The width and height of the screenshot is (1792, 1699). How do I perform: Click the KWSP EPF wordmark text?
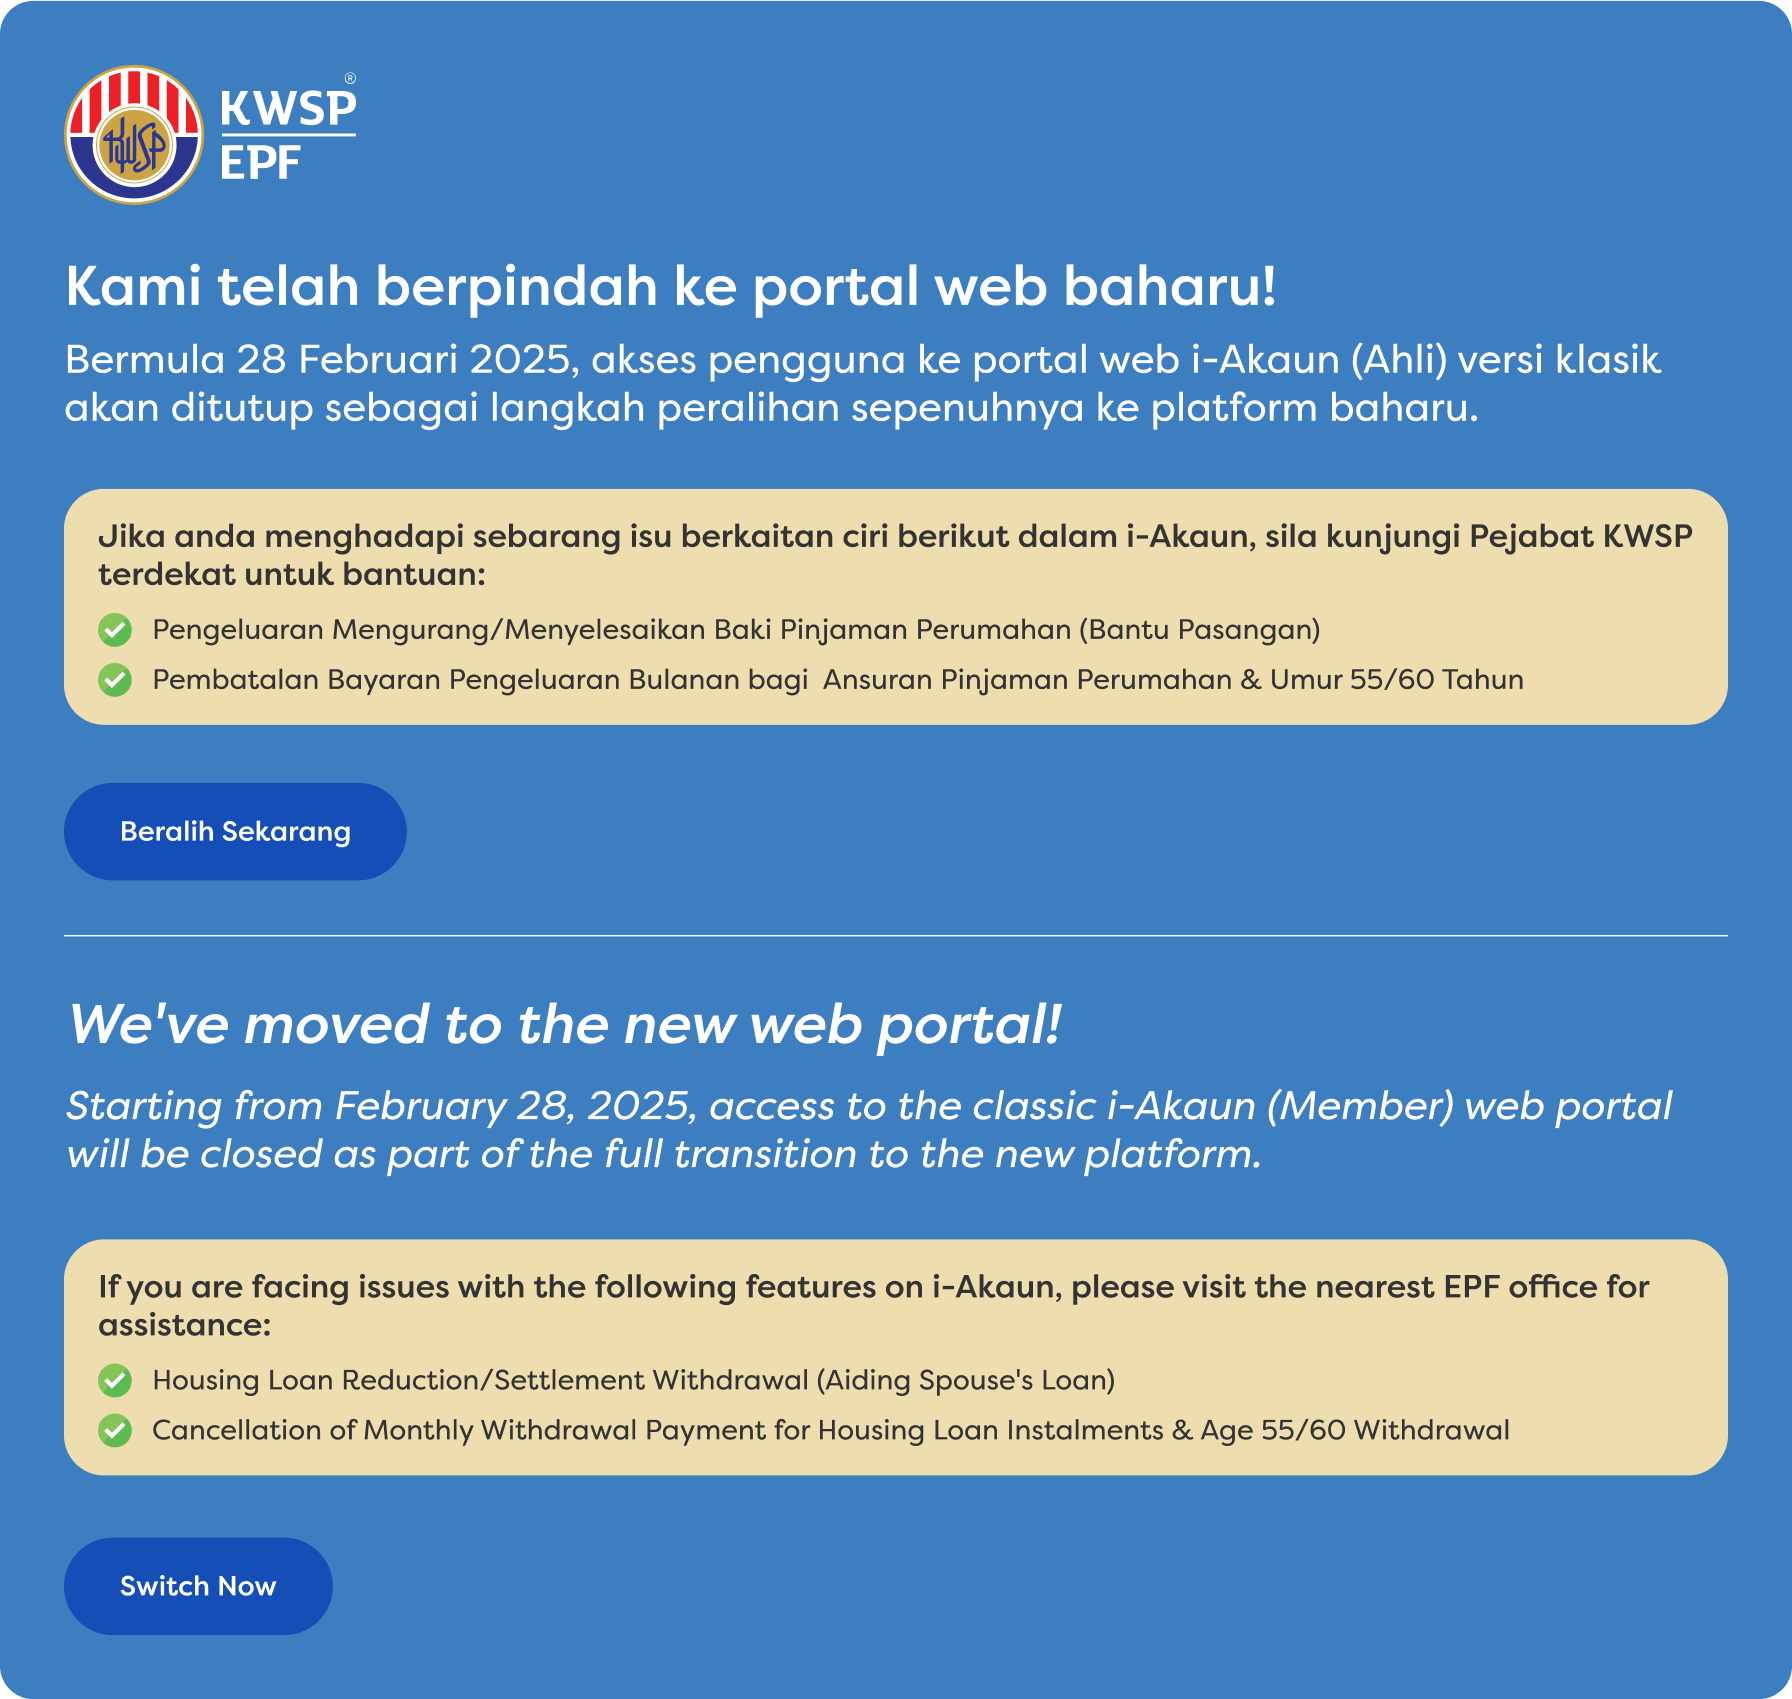point(287,135)
